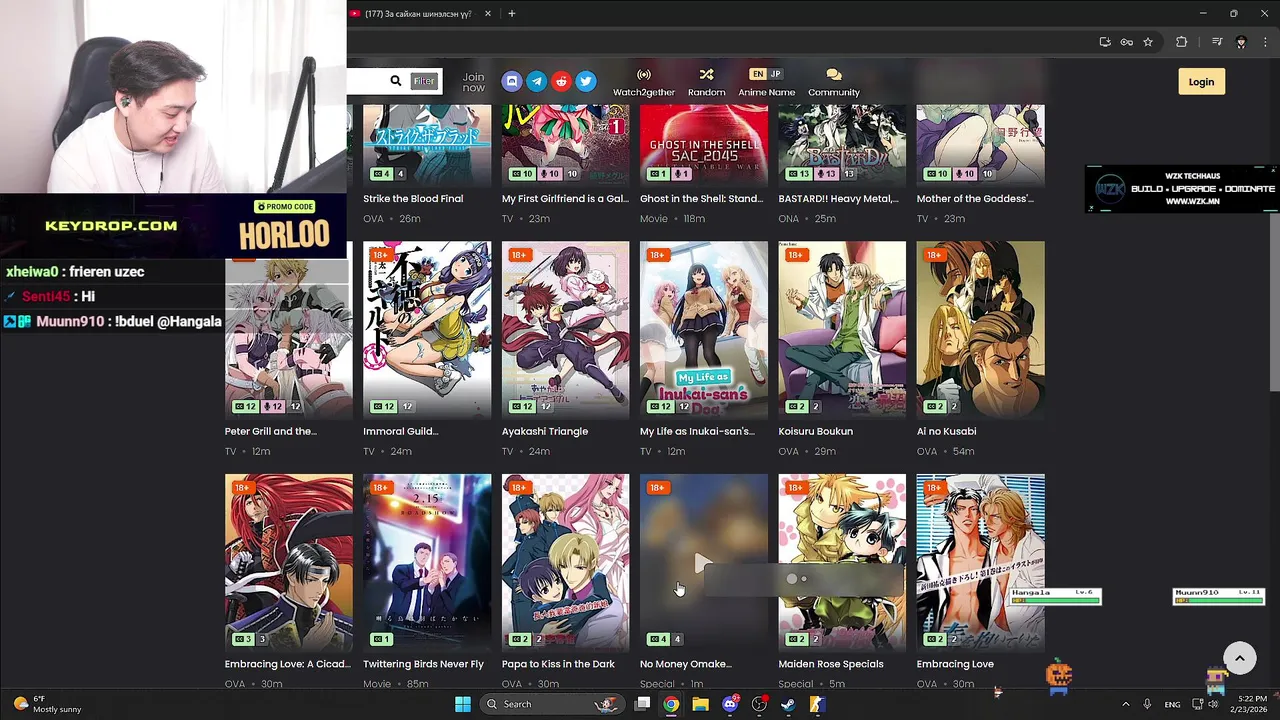Open the Maiden Rose Specials poster
The height and width of the screenshot is (720, 1280).
click(842, 562)
